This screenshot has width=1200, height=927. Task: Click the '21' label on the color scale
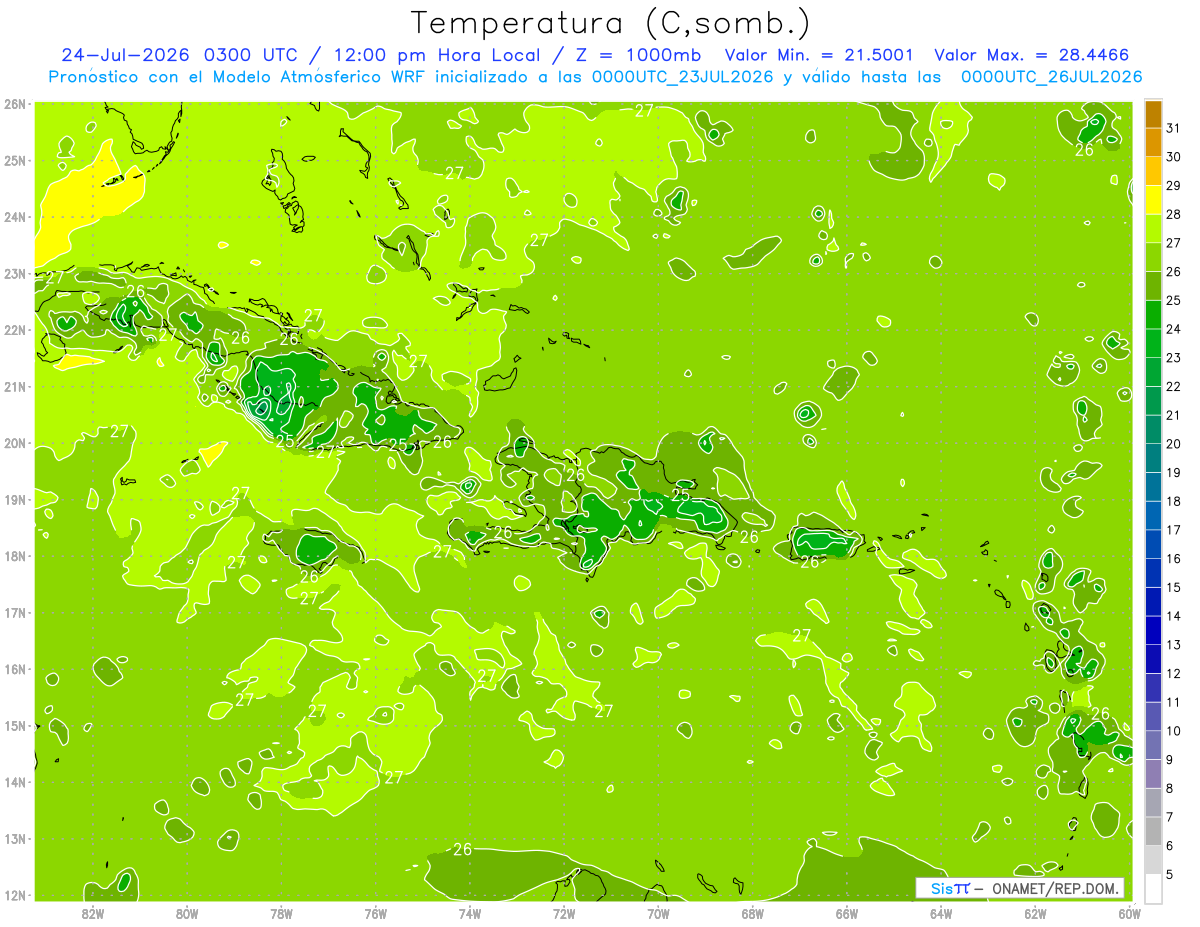pyautogui.click(x=1173, y=415)
